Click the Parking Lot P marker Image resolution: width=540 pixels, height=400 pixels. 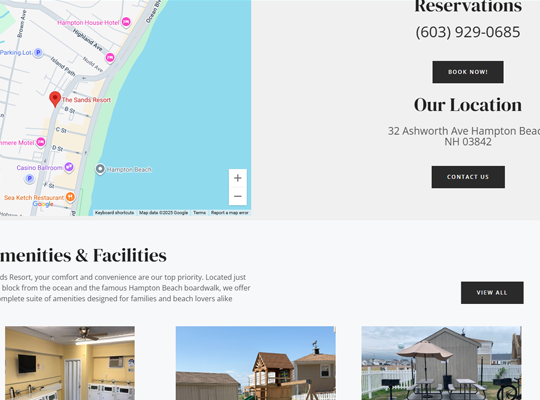click(38, 53)
